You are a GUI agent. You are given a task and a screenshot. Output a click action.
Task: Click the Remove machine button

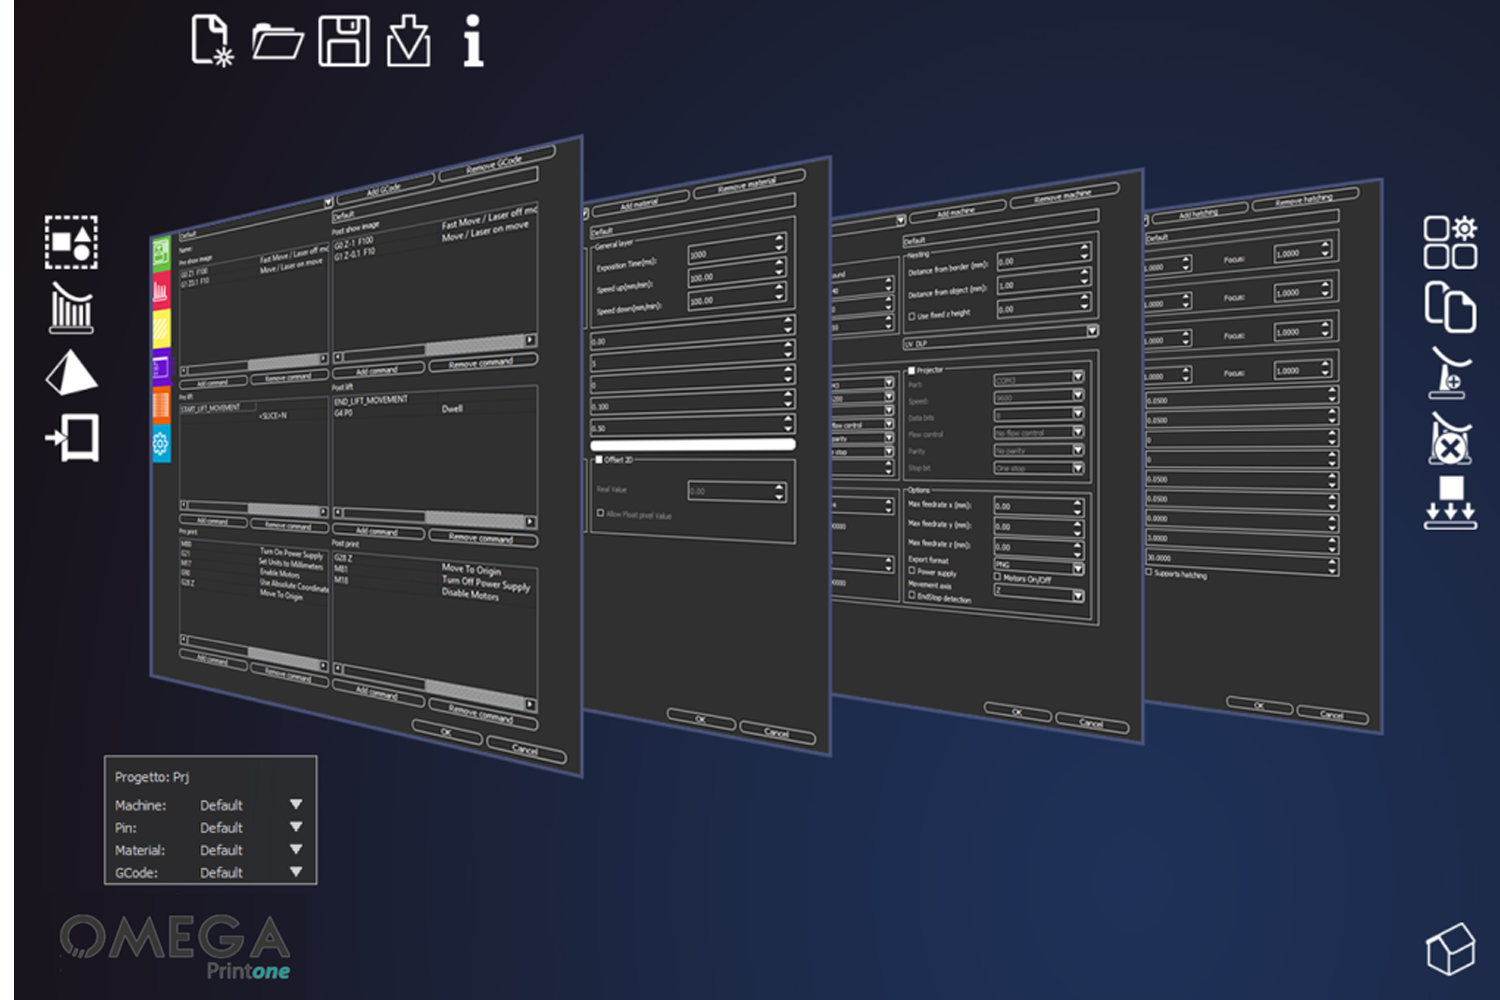[1063, 195]
